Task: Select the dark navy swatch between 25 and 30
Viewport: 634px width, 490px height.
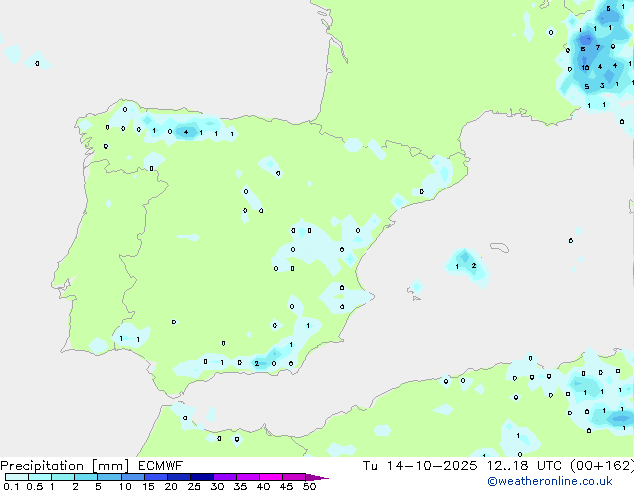Action: (205, 478)
